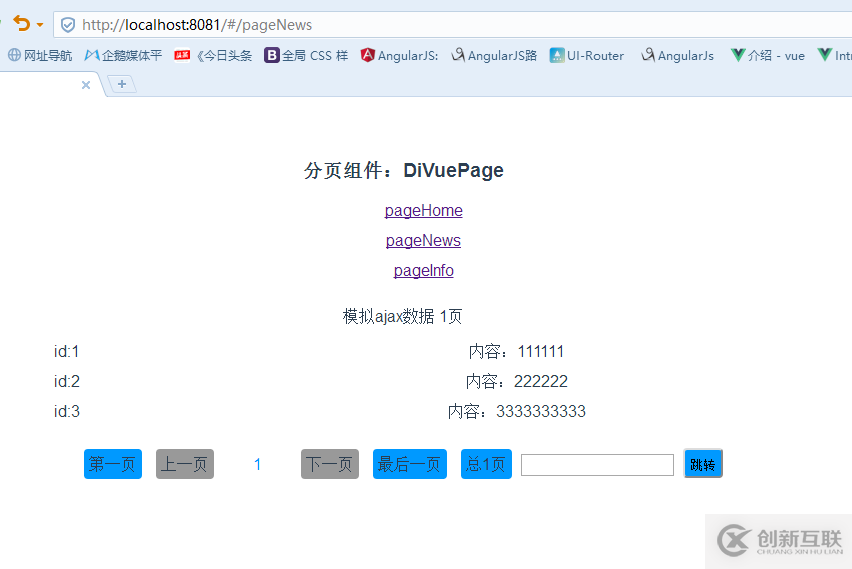
Task: Close the current browser tab
Action: (86, 85)
